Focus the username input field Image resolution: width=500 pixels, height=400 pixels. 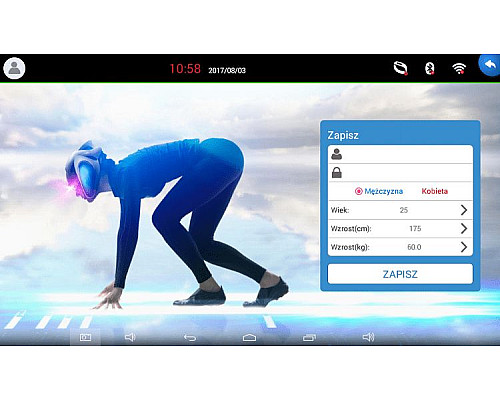tap(400, 154)
